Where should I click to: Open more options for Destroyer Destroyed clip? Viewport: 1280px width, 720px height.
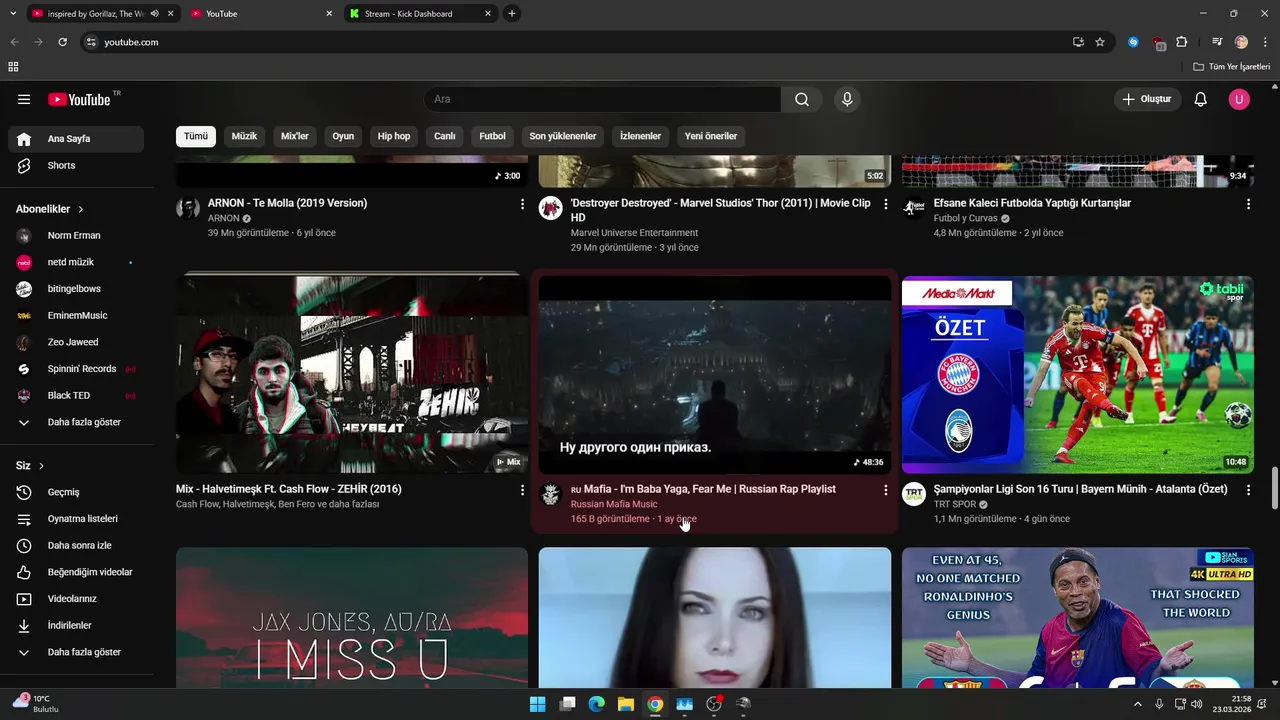pos(885,204)
